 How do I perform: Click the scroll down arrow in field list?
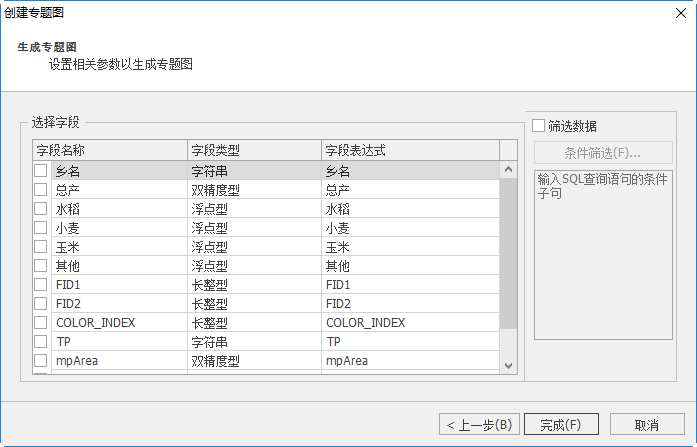508,366
